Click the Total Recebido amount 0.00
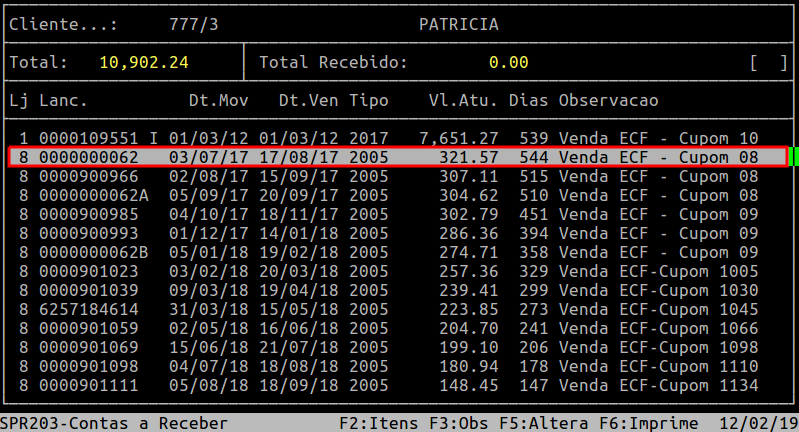 pos(508,63)
